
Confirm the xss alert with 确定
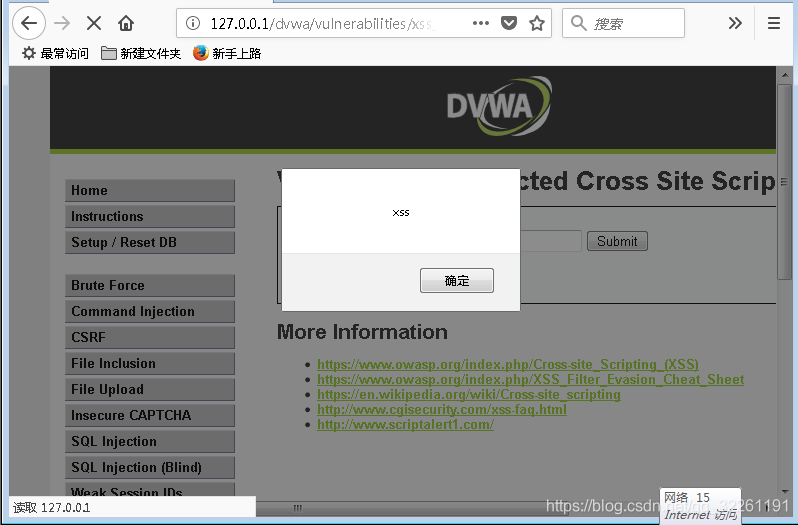coord(457,280)
